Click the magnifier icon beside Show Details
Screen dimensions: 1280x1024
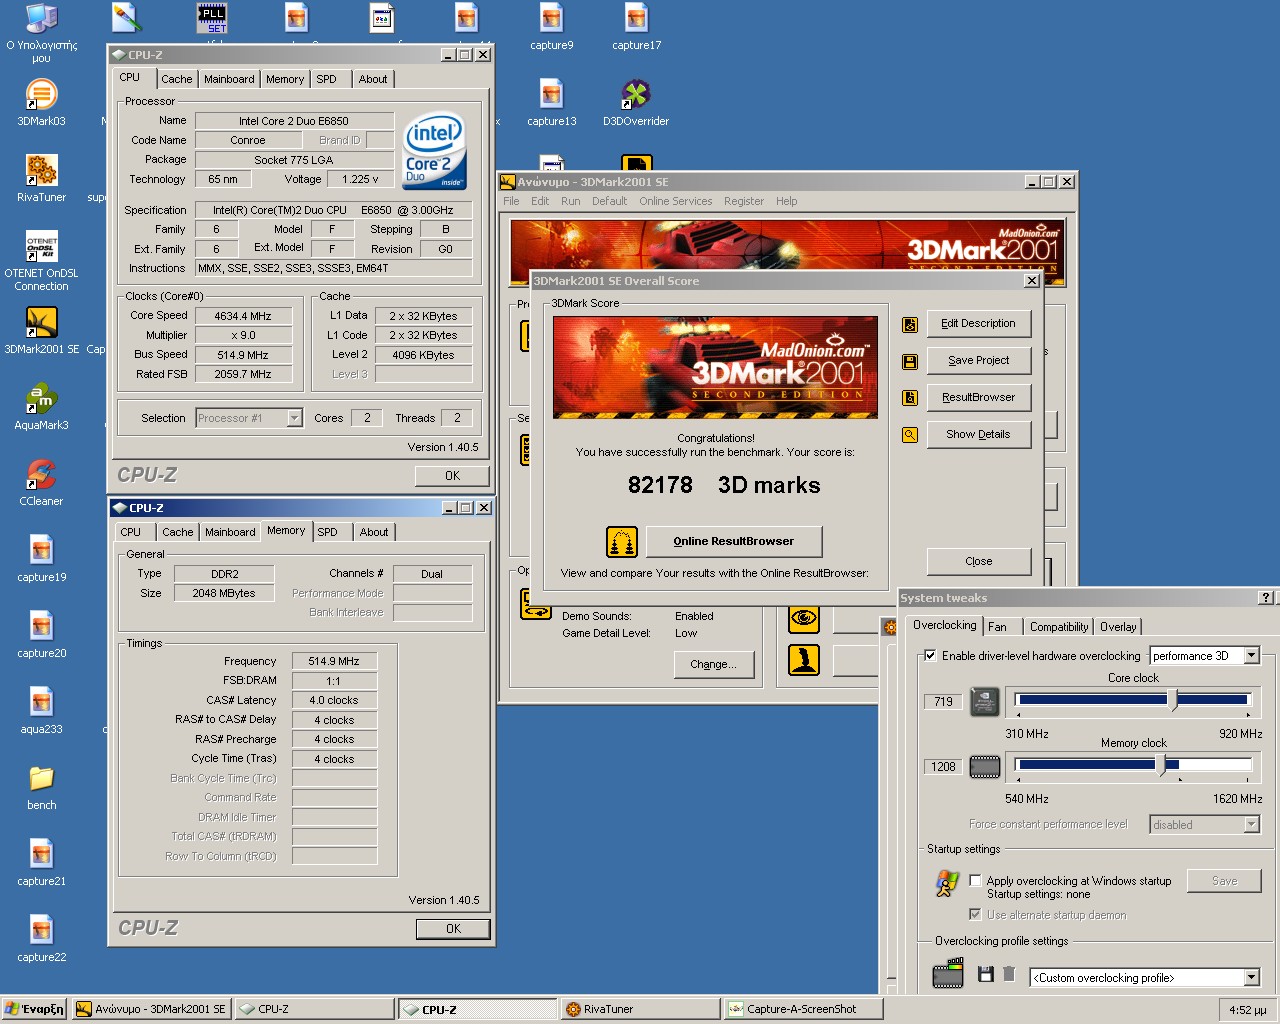pyautogui.click(x=910, y=435)
